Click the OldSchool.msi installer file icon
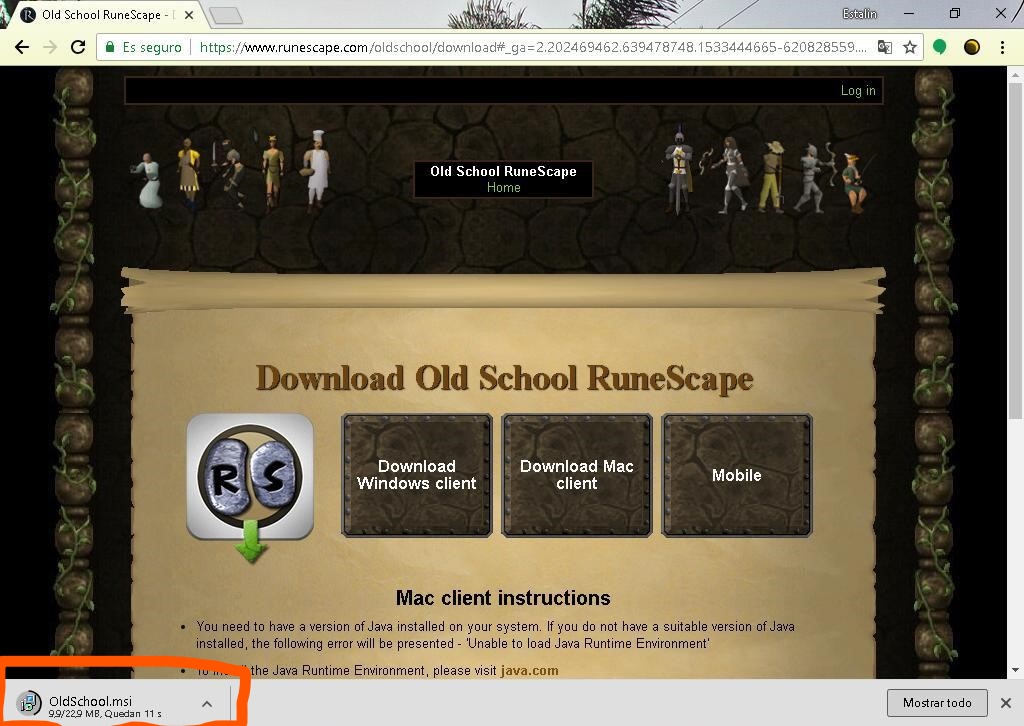This screenshot has height=726, width=1024. click(29, 703)
